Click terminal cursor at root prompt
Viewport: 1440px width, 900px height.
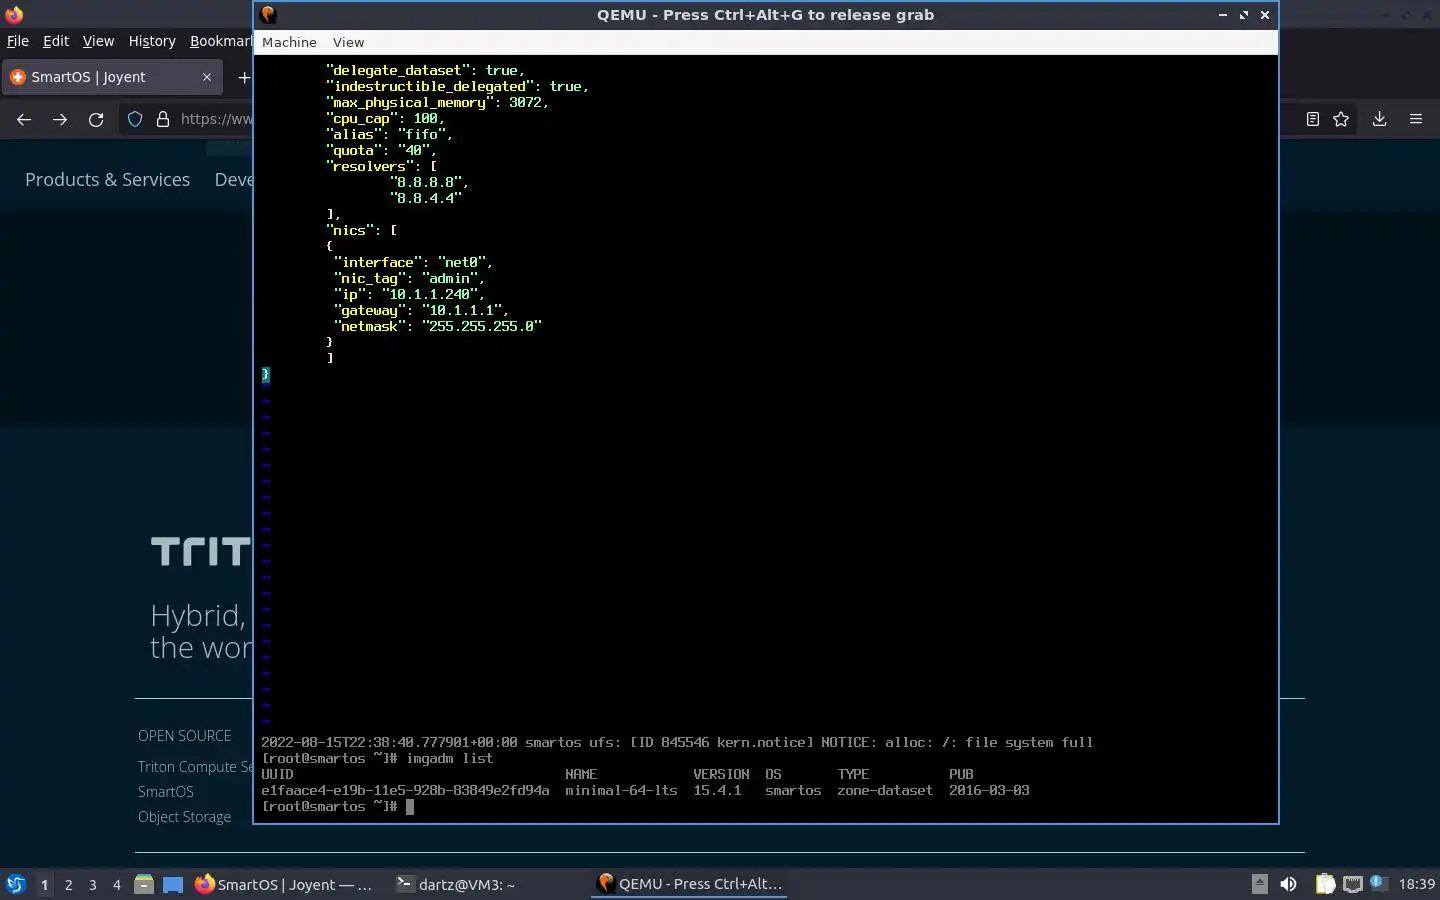tap(410, 806)
